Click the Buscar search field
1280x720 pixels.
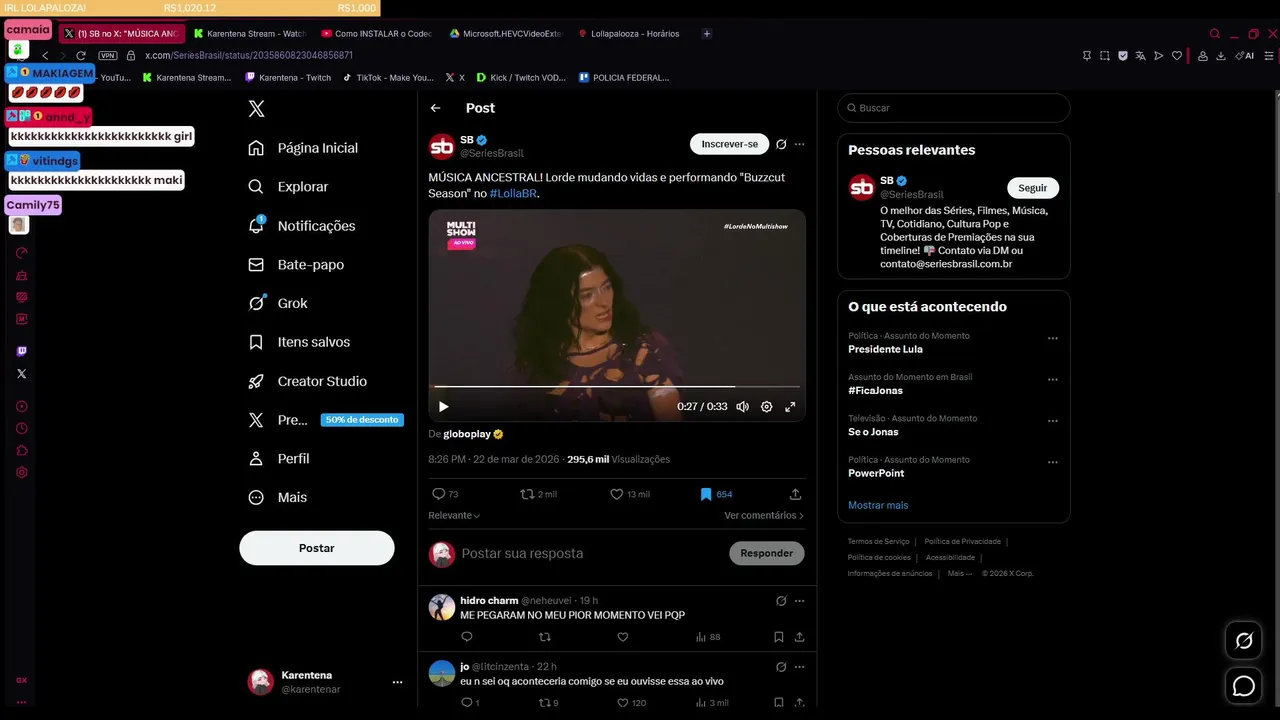click(954, 108)
